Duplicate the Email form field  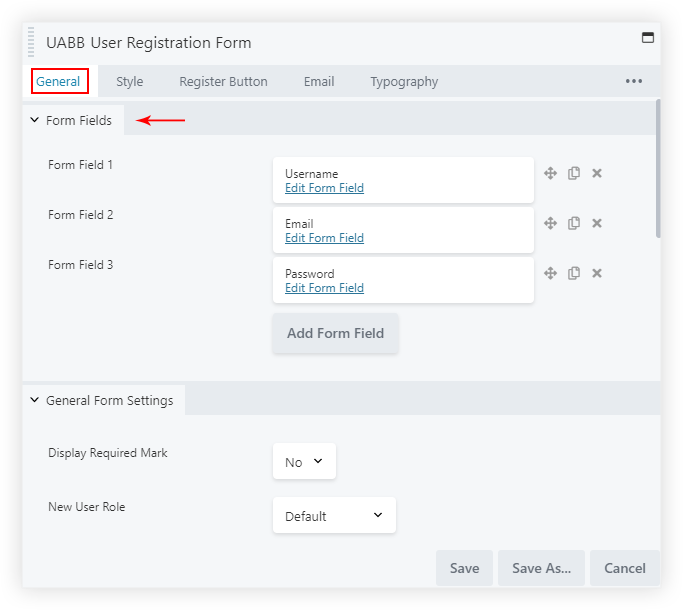[x=574, y=223]
